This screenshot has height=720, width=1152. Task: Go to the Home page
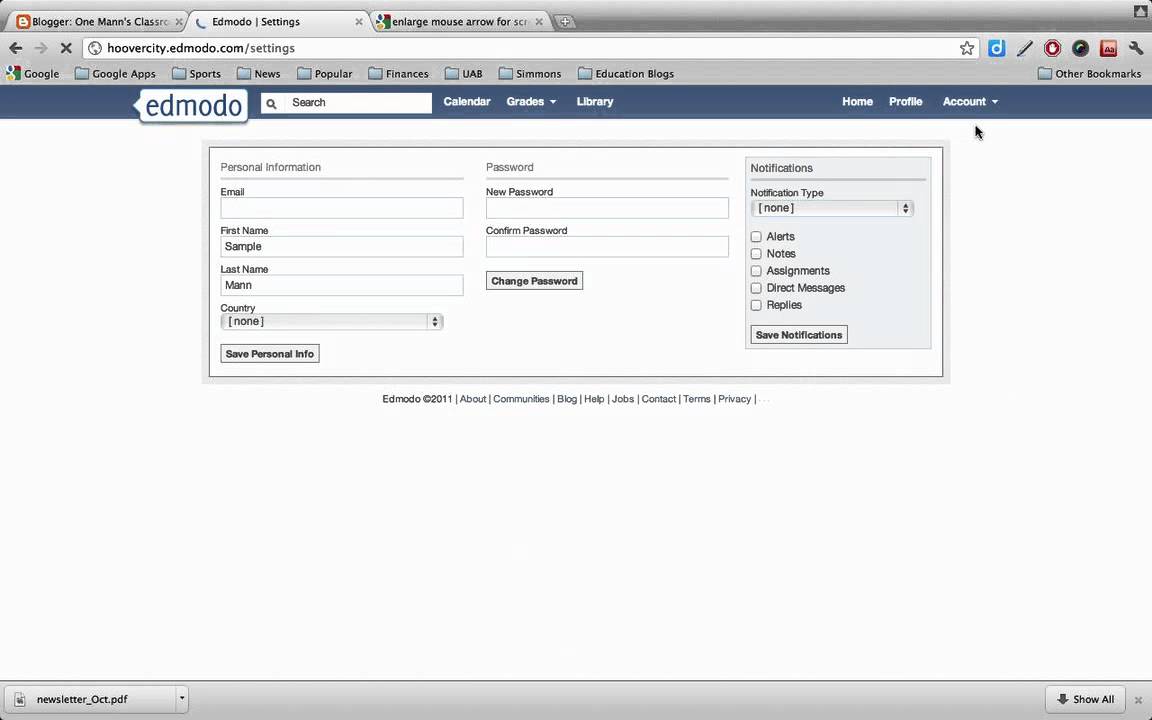click(857, 102)
